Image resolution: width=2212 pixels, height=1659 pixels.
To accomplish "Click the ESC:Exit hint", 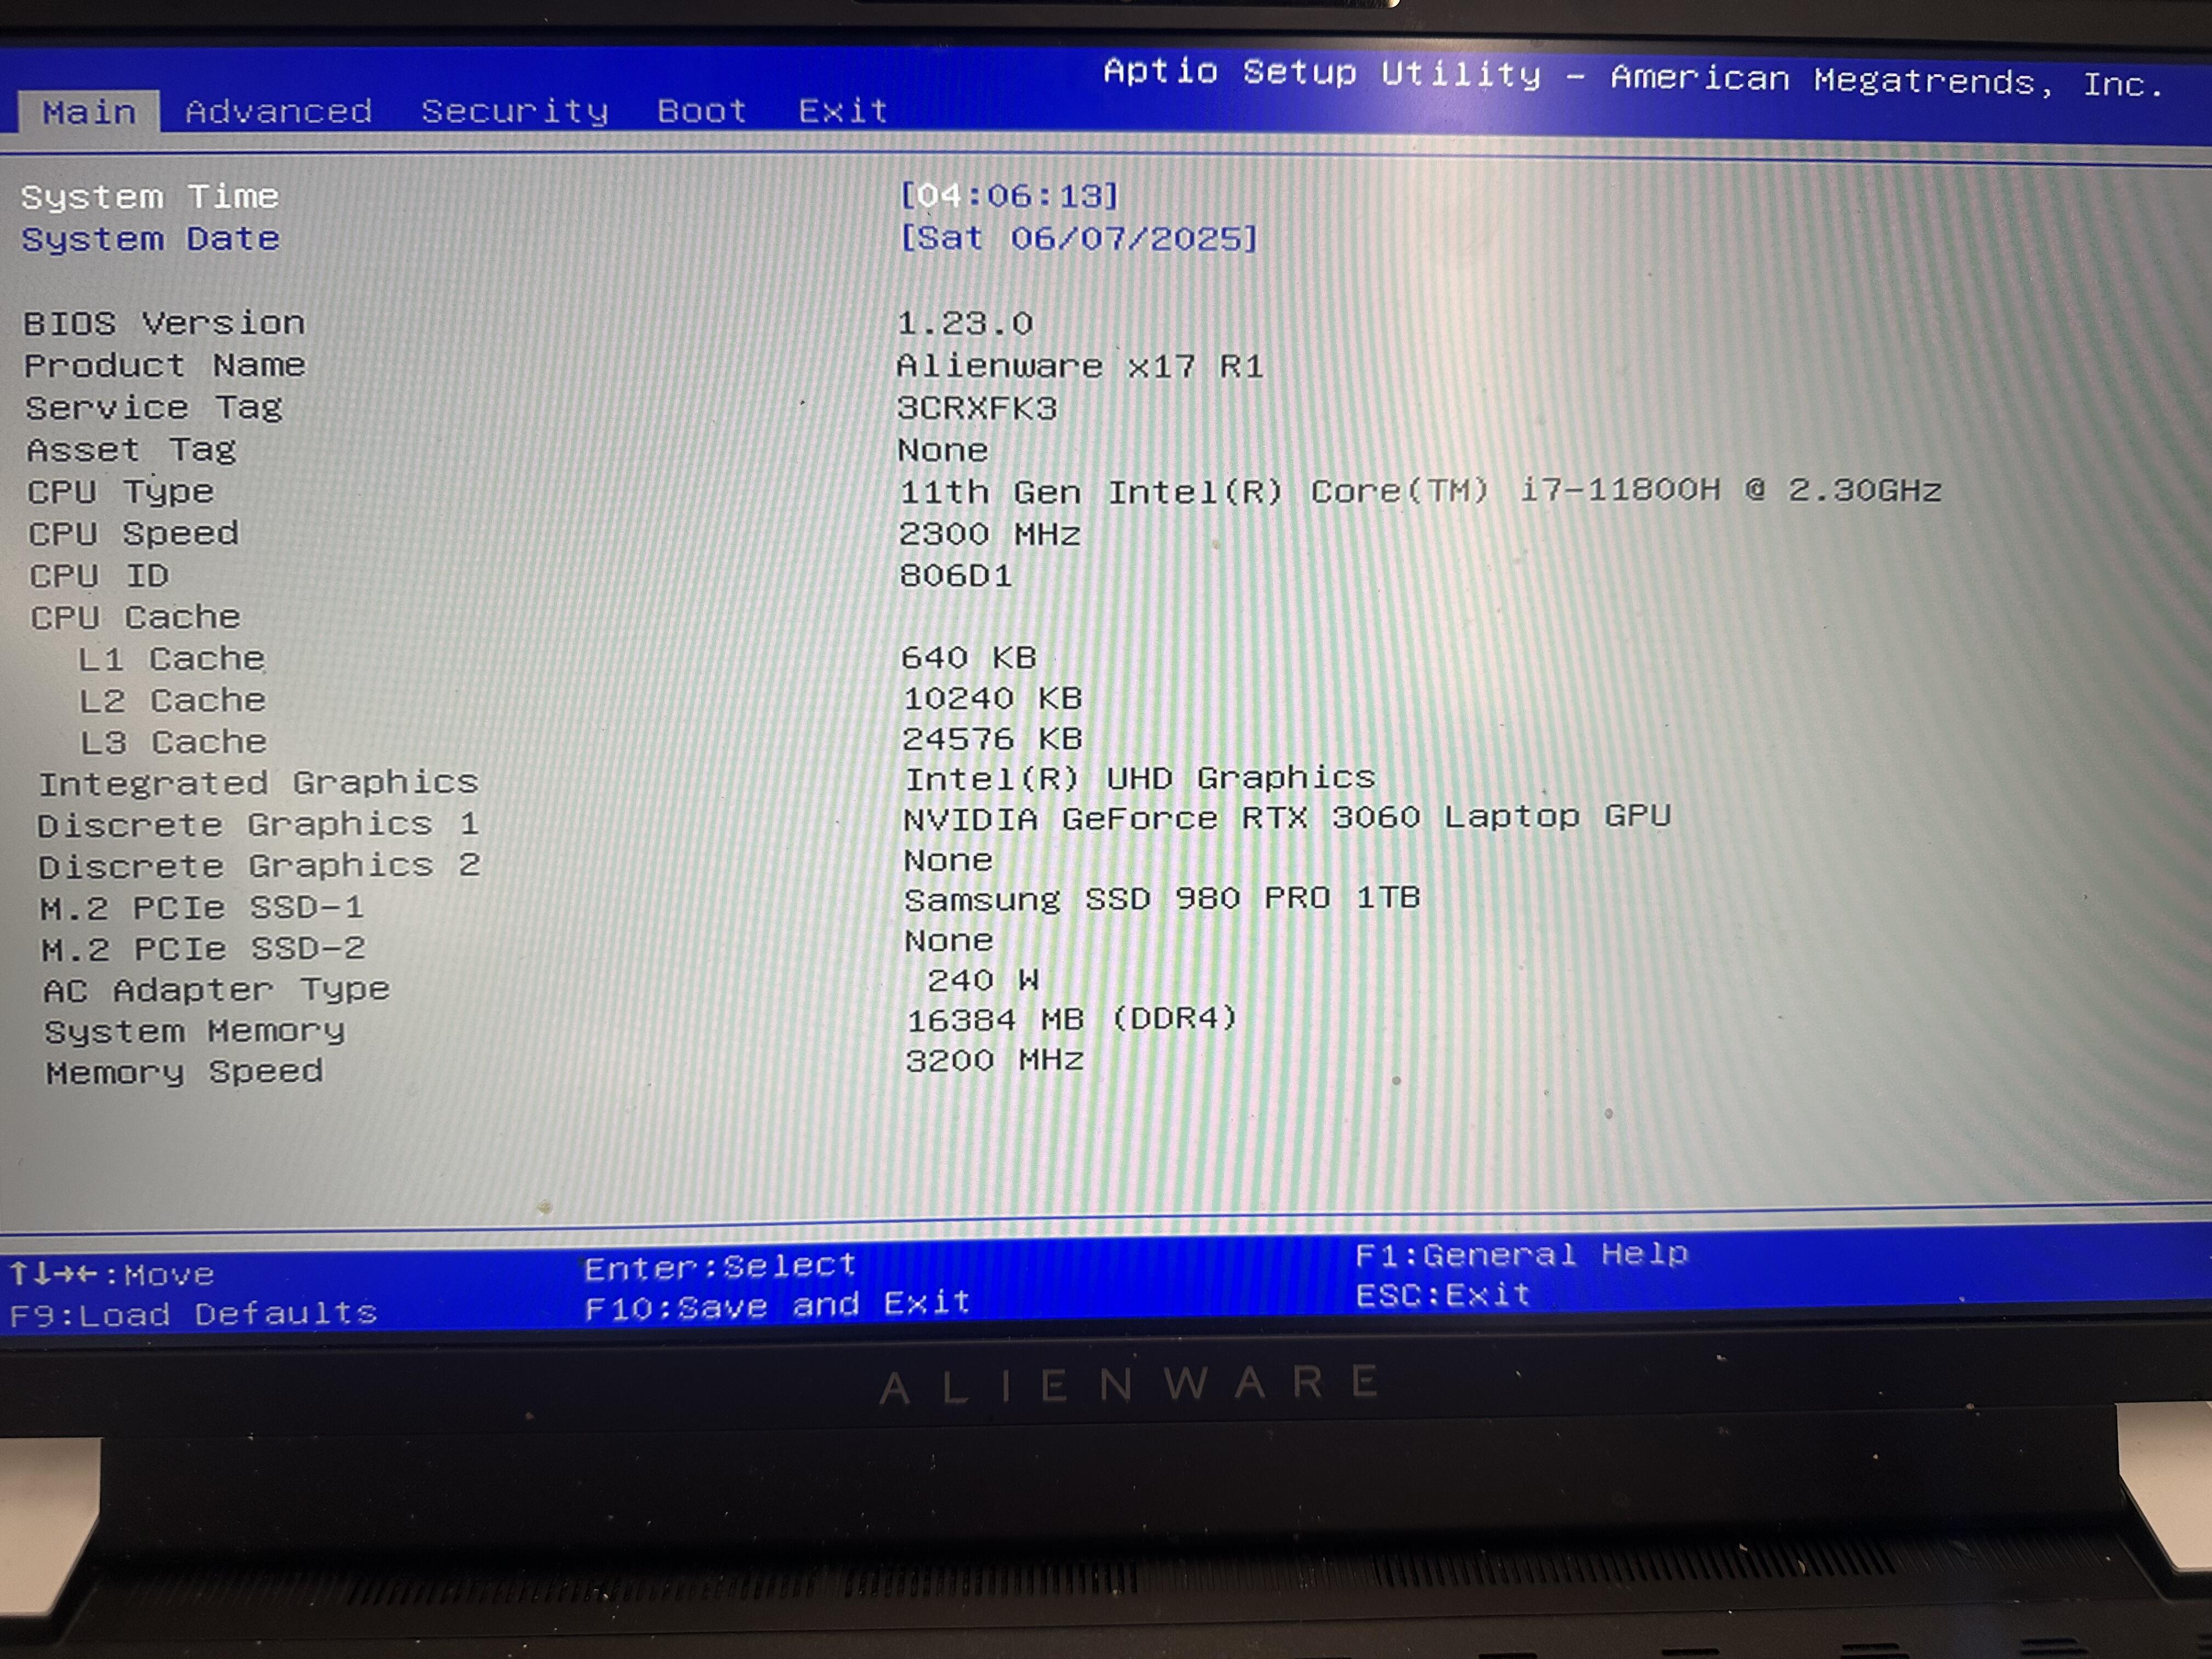I will (1443, 1295).
